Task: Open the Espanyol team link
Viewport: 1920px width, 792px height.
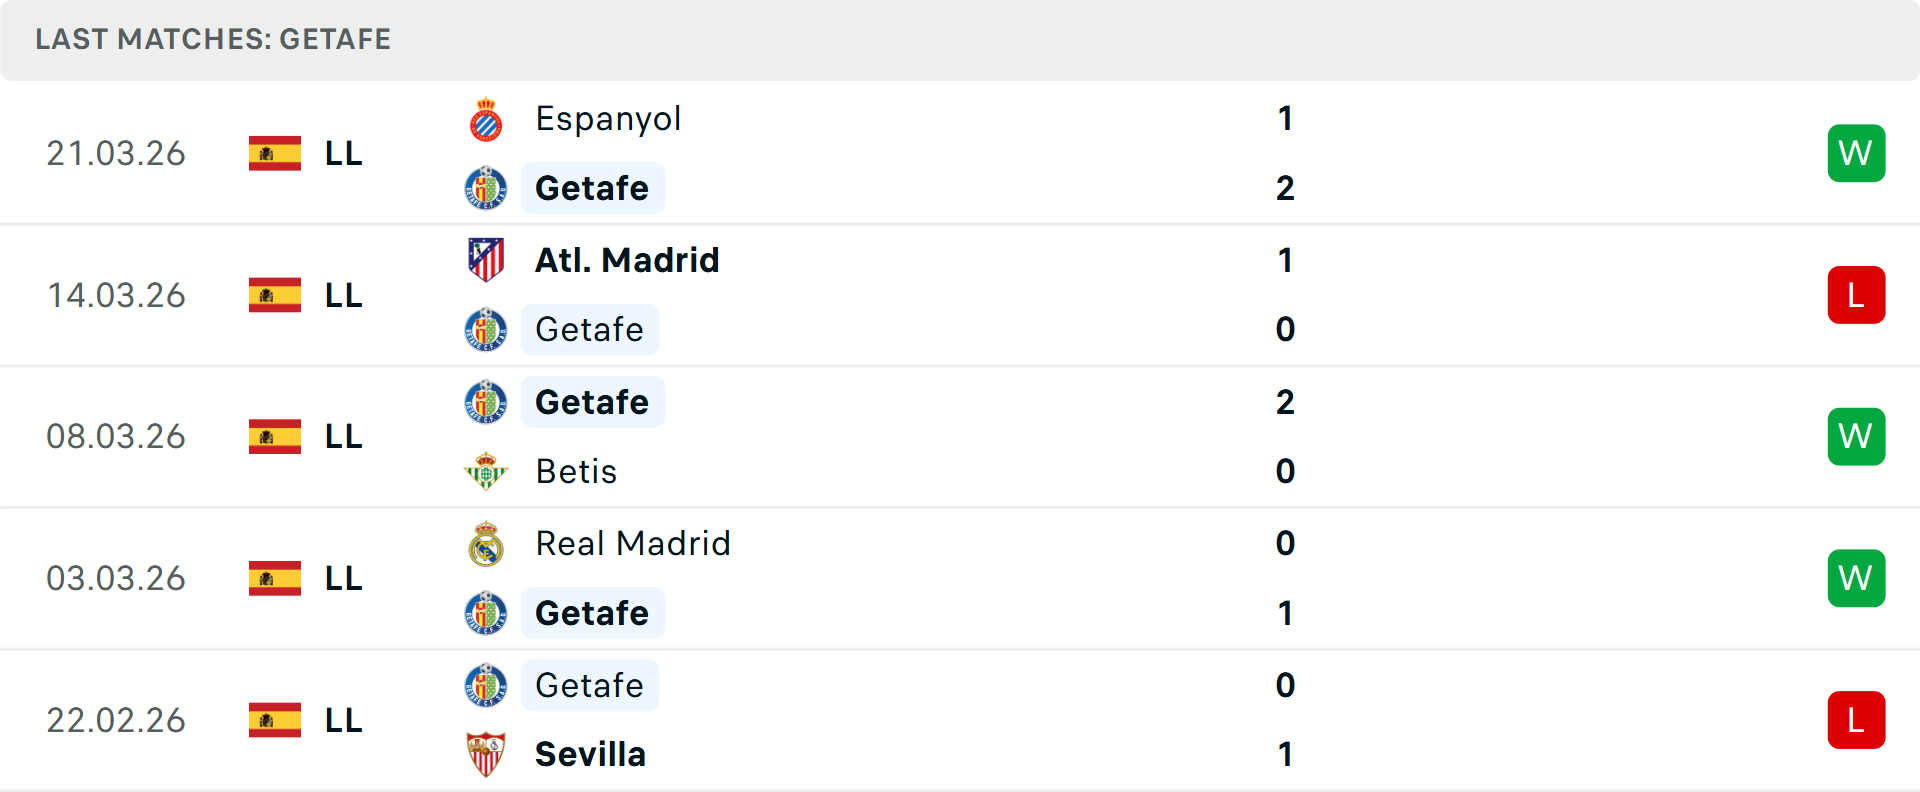Action: pos(608,119)
